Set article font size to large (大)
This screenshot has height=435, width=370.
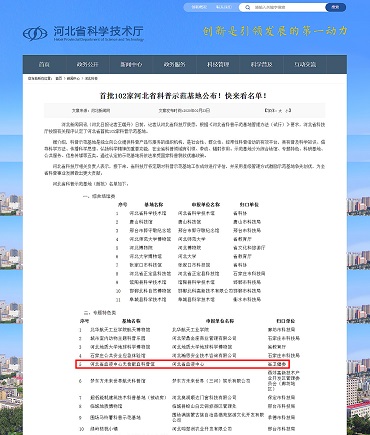point(280,110)
